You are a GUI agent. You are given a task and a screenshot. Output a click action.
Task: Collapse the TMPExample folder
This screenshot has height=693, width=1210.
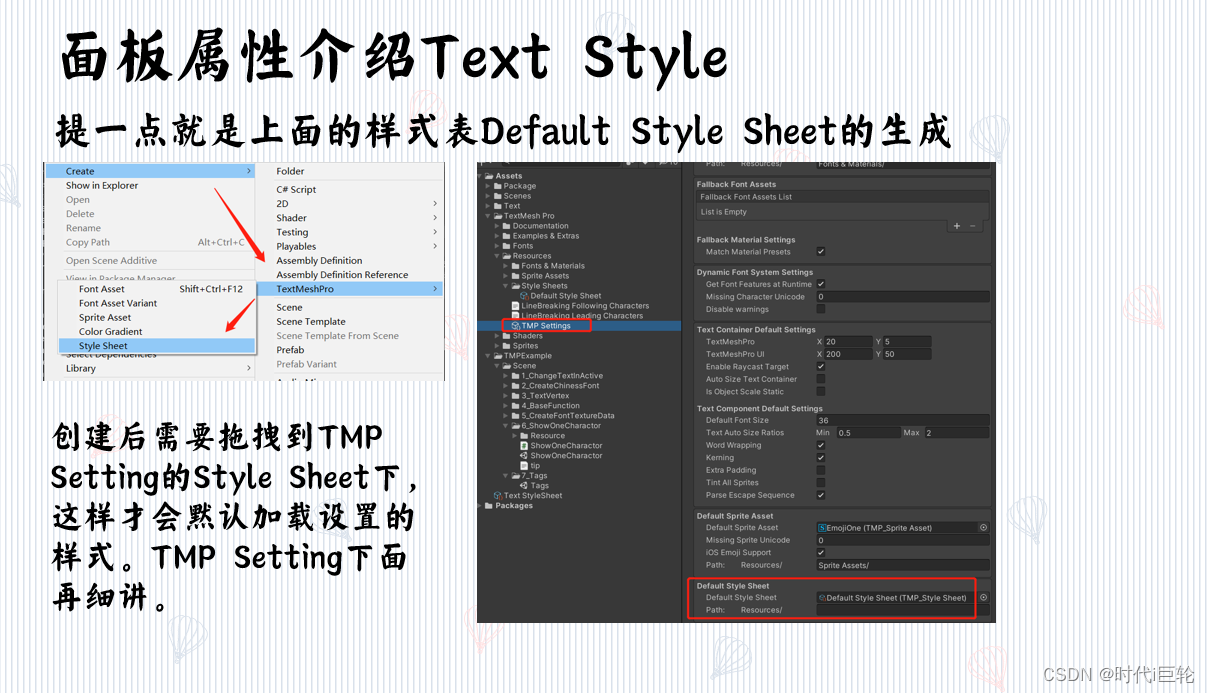488,356
